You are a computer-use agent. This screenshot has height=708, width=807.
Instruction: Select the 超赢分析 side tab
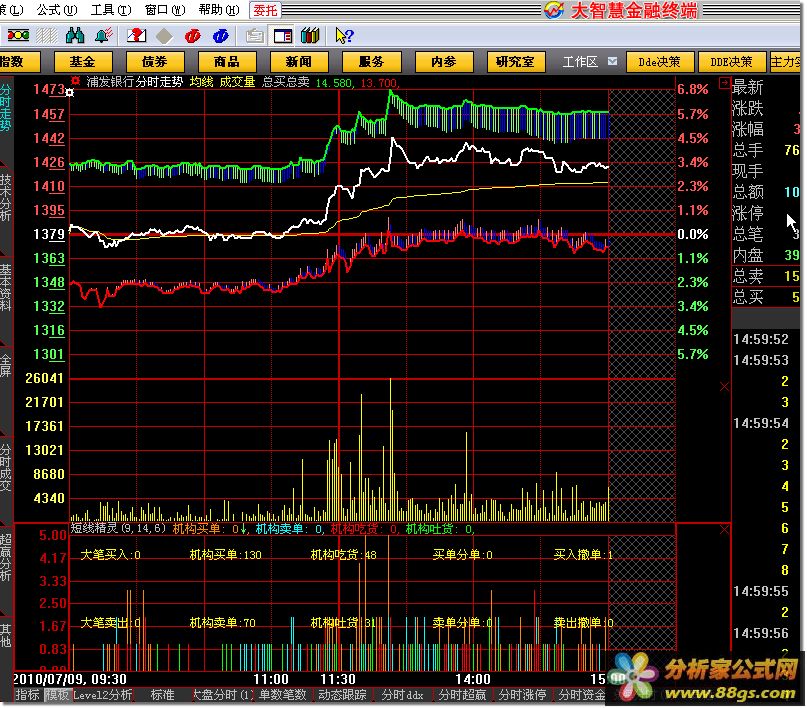(x=6, y=558)
